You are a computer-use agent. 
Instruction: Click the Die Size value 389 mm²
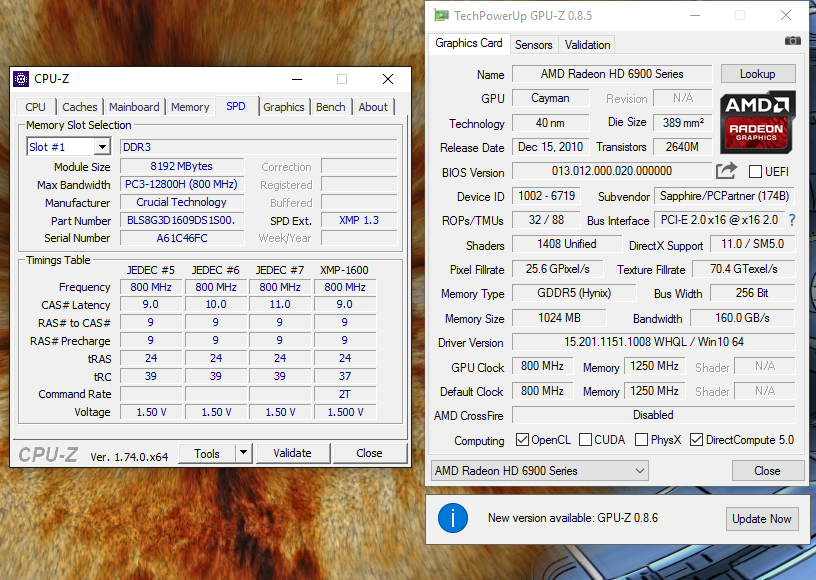[683, 123]
